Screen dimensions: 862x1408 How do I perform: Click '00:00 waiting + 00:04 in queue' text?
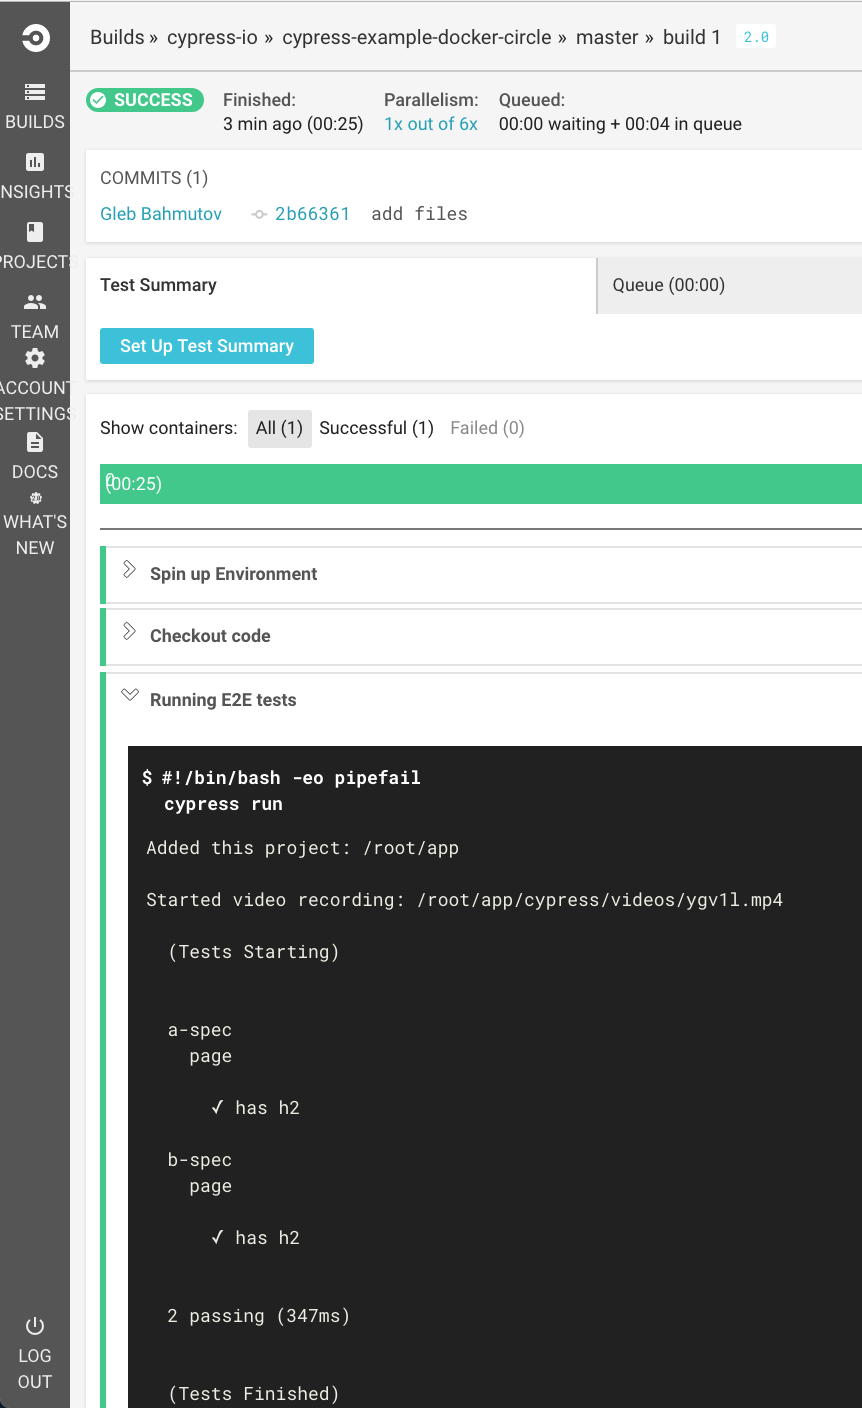coord(620,124)
